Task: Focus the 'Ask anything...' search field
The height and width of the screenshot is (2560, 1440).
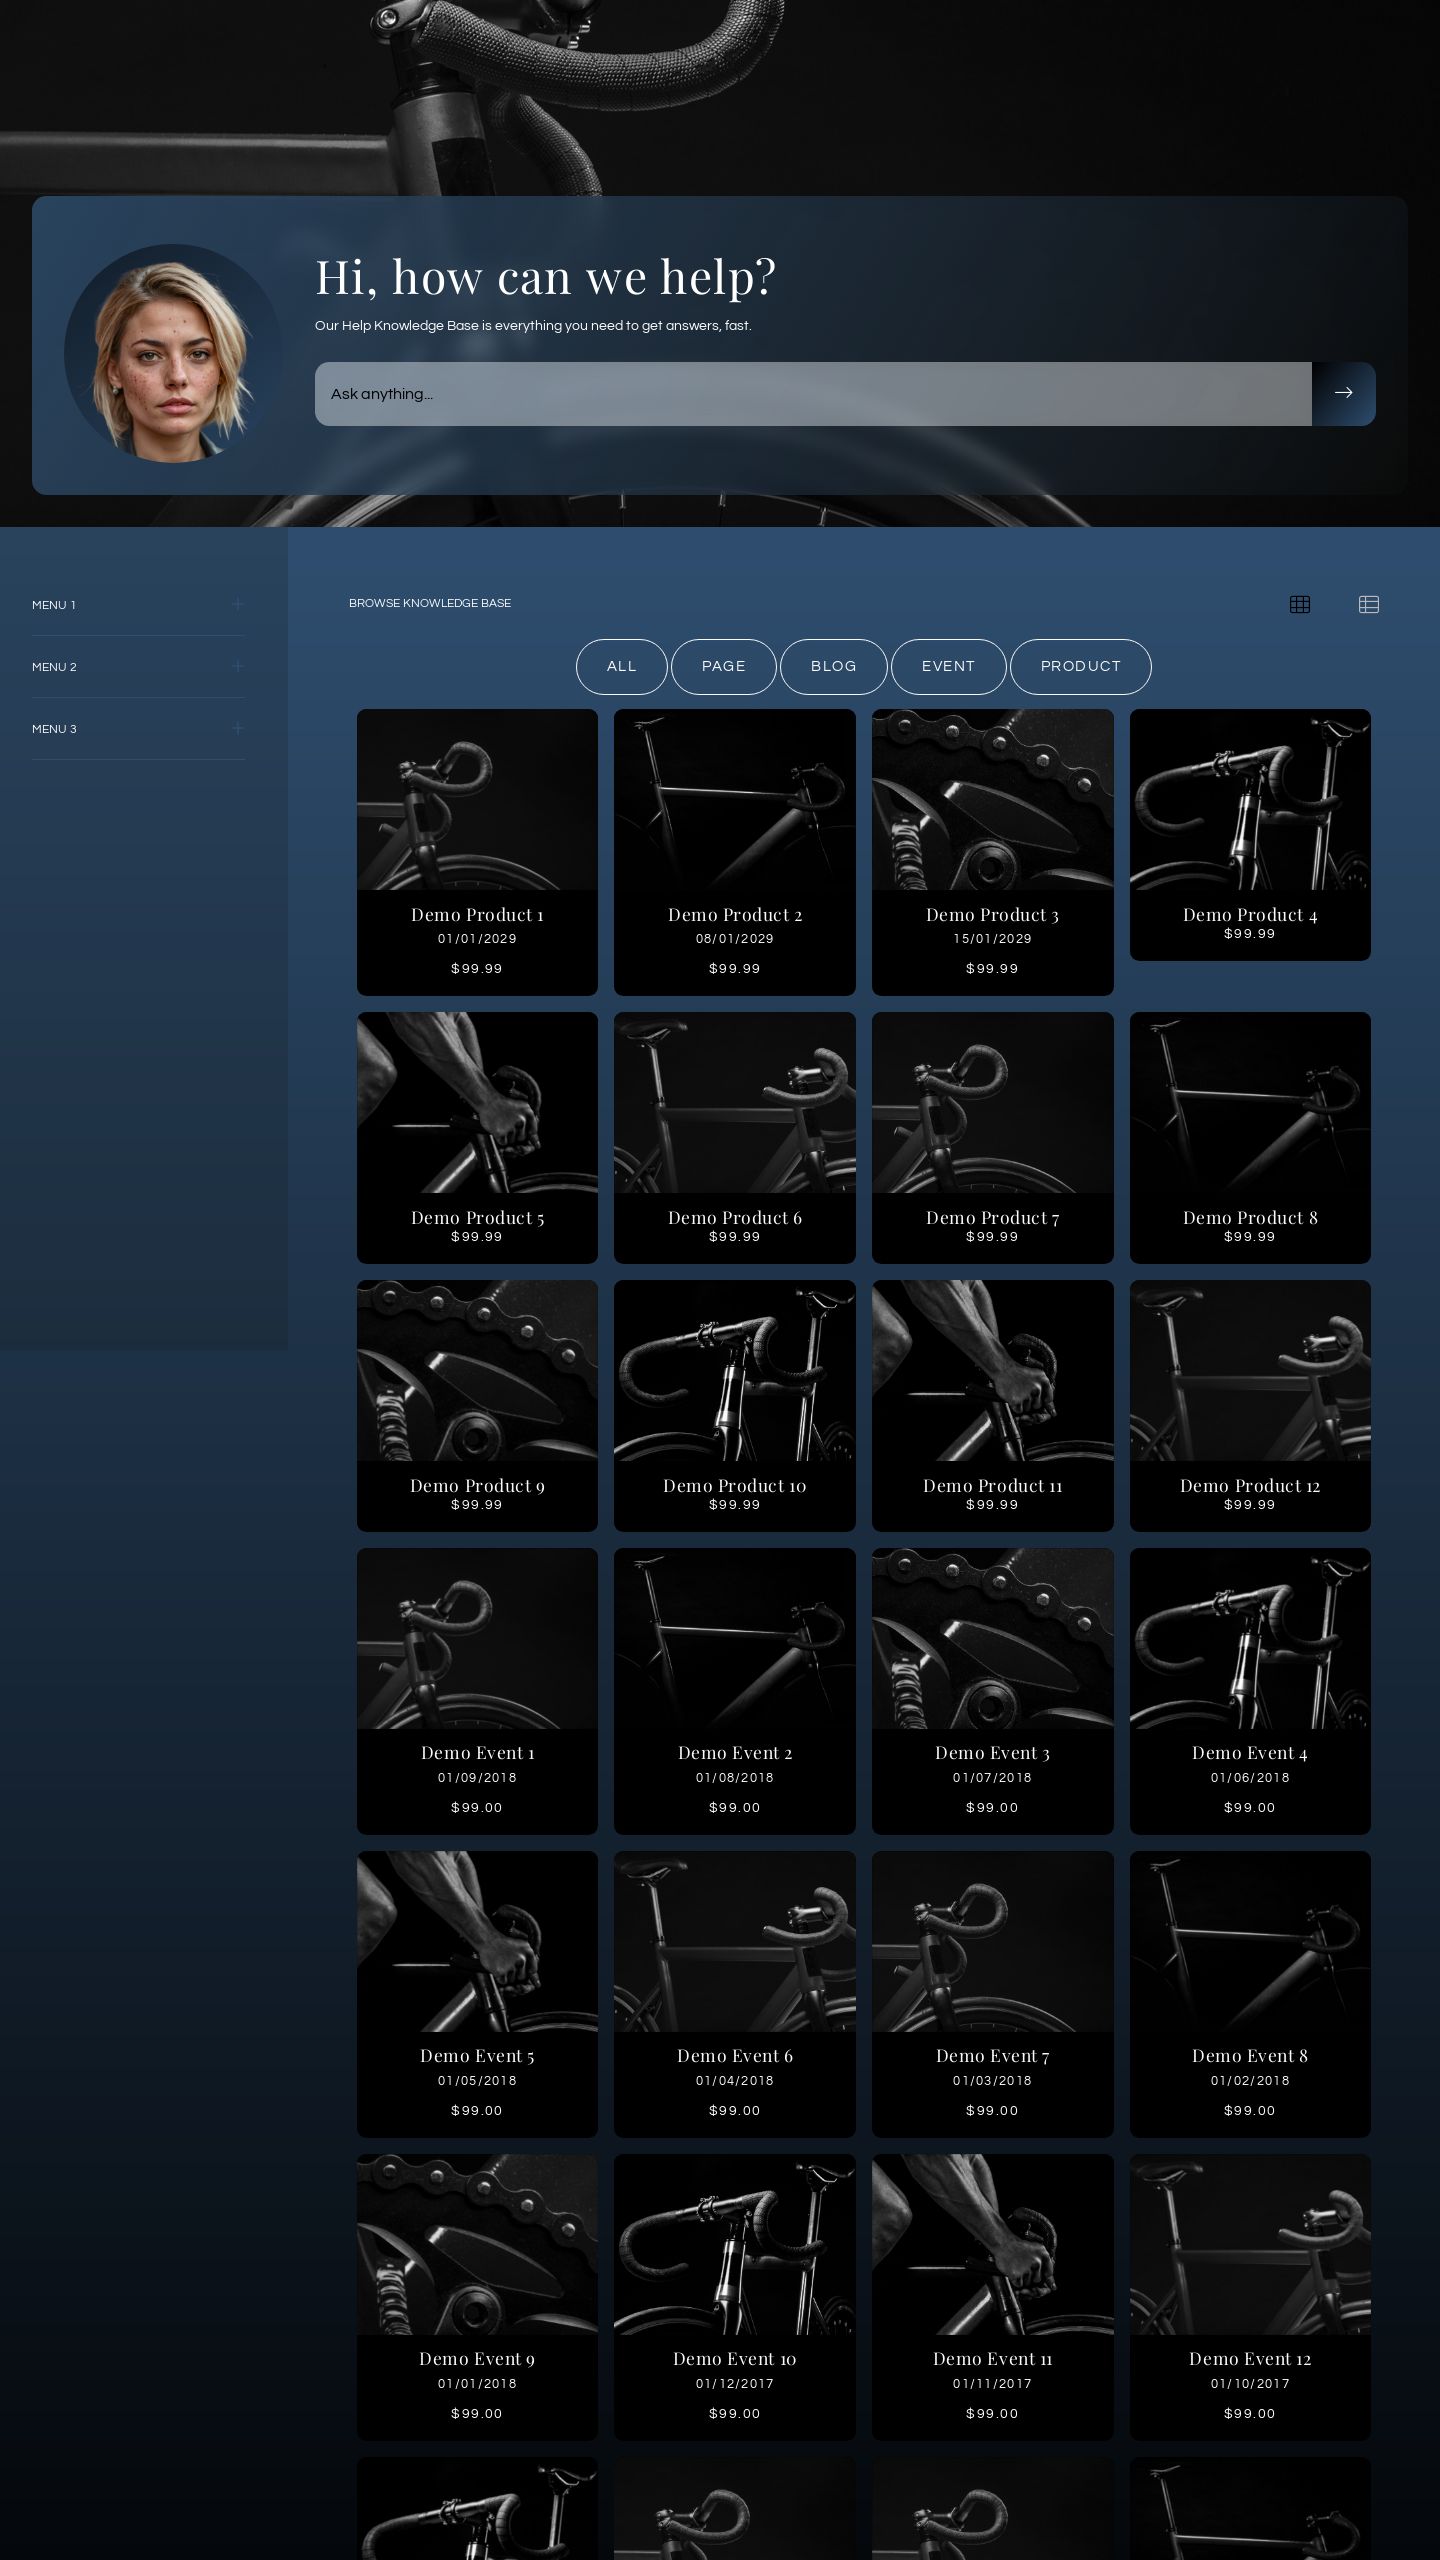Action: click(x=812, y=393)
